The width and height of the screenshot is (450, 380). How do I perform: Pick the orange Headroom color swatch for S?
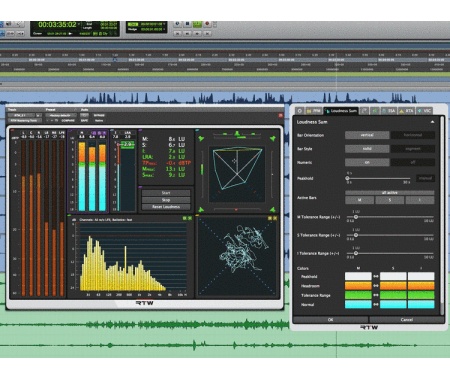click(393, 286)
